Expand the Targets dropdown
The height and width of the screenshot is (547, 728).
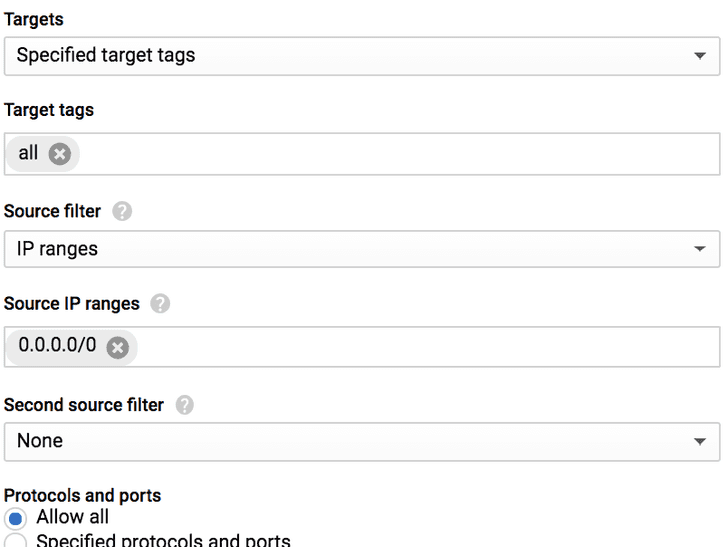point(360,56)
